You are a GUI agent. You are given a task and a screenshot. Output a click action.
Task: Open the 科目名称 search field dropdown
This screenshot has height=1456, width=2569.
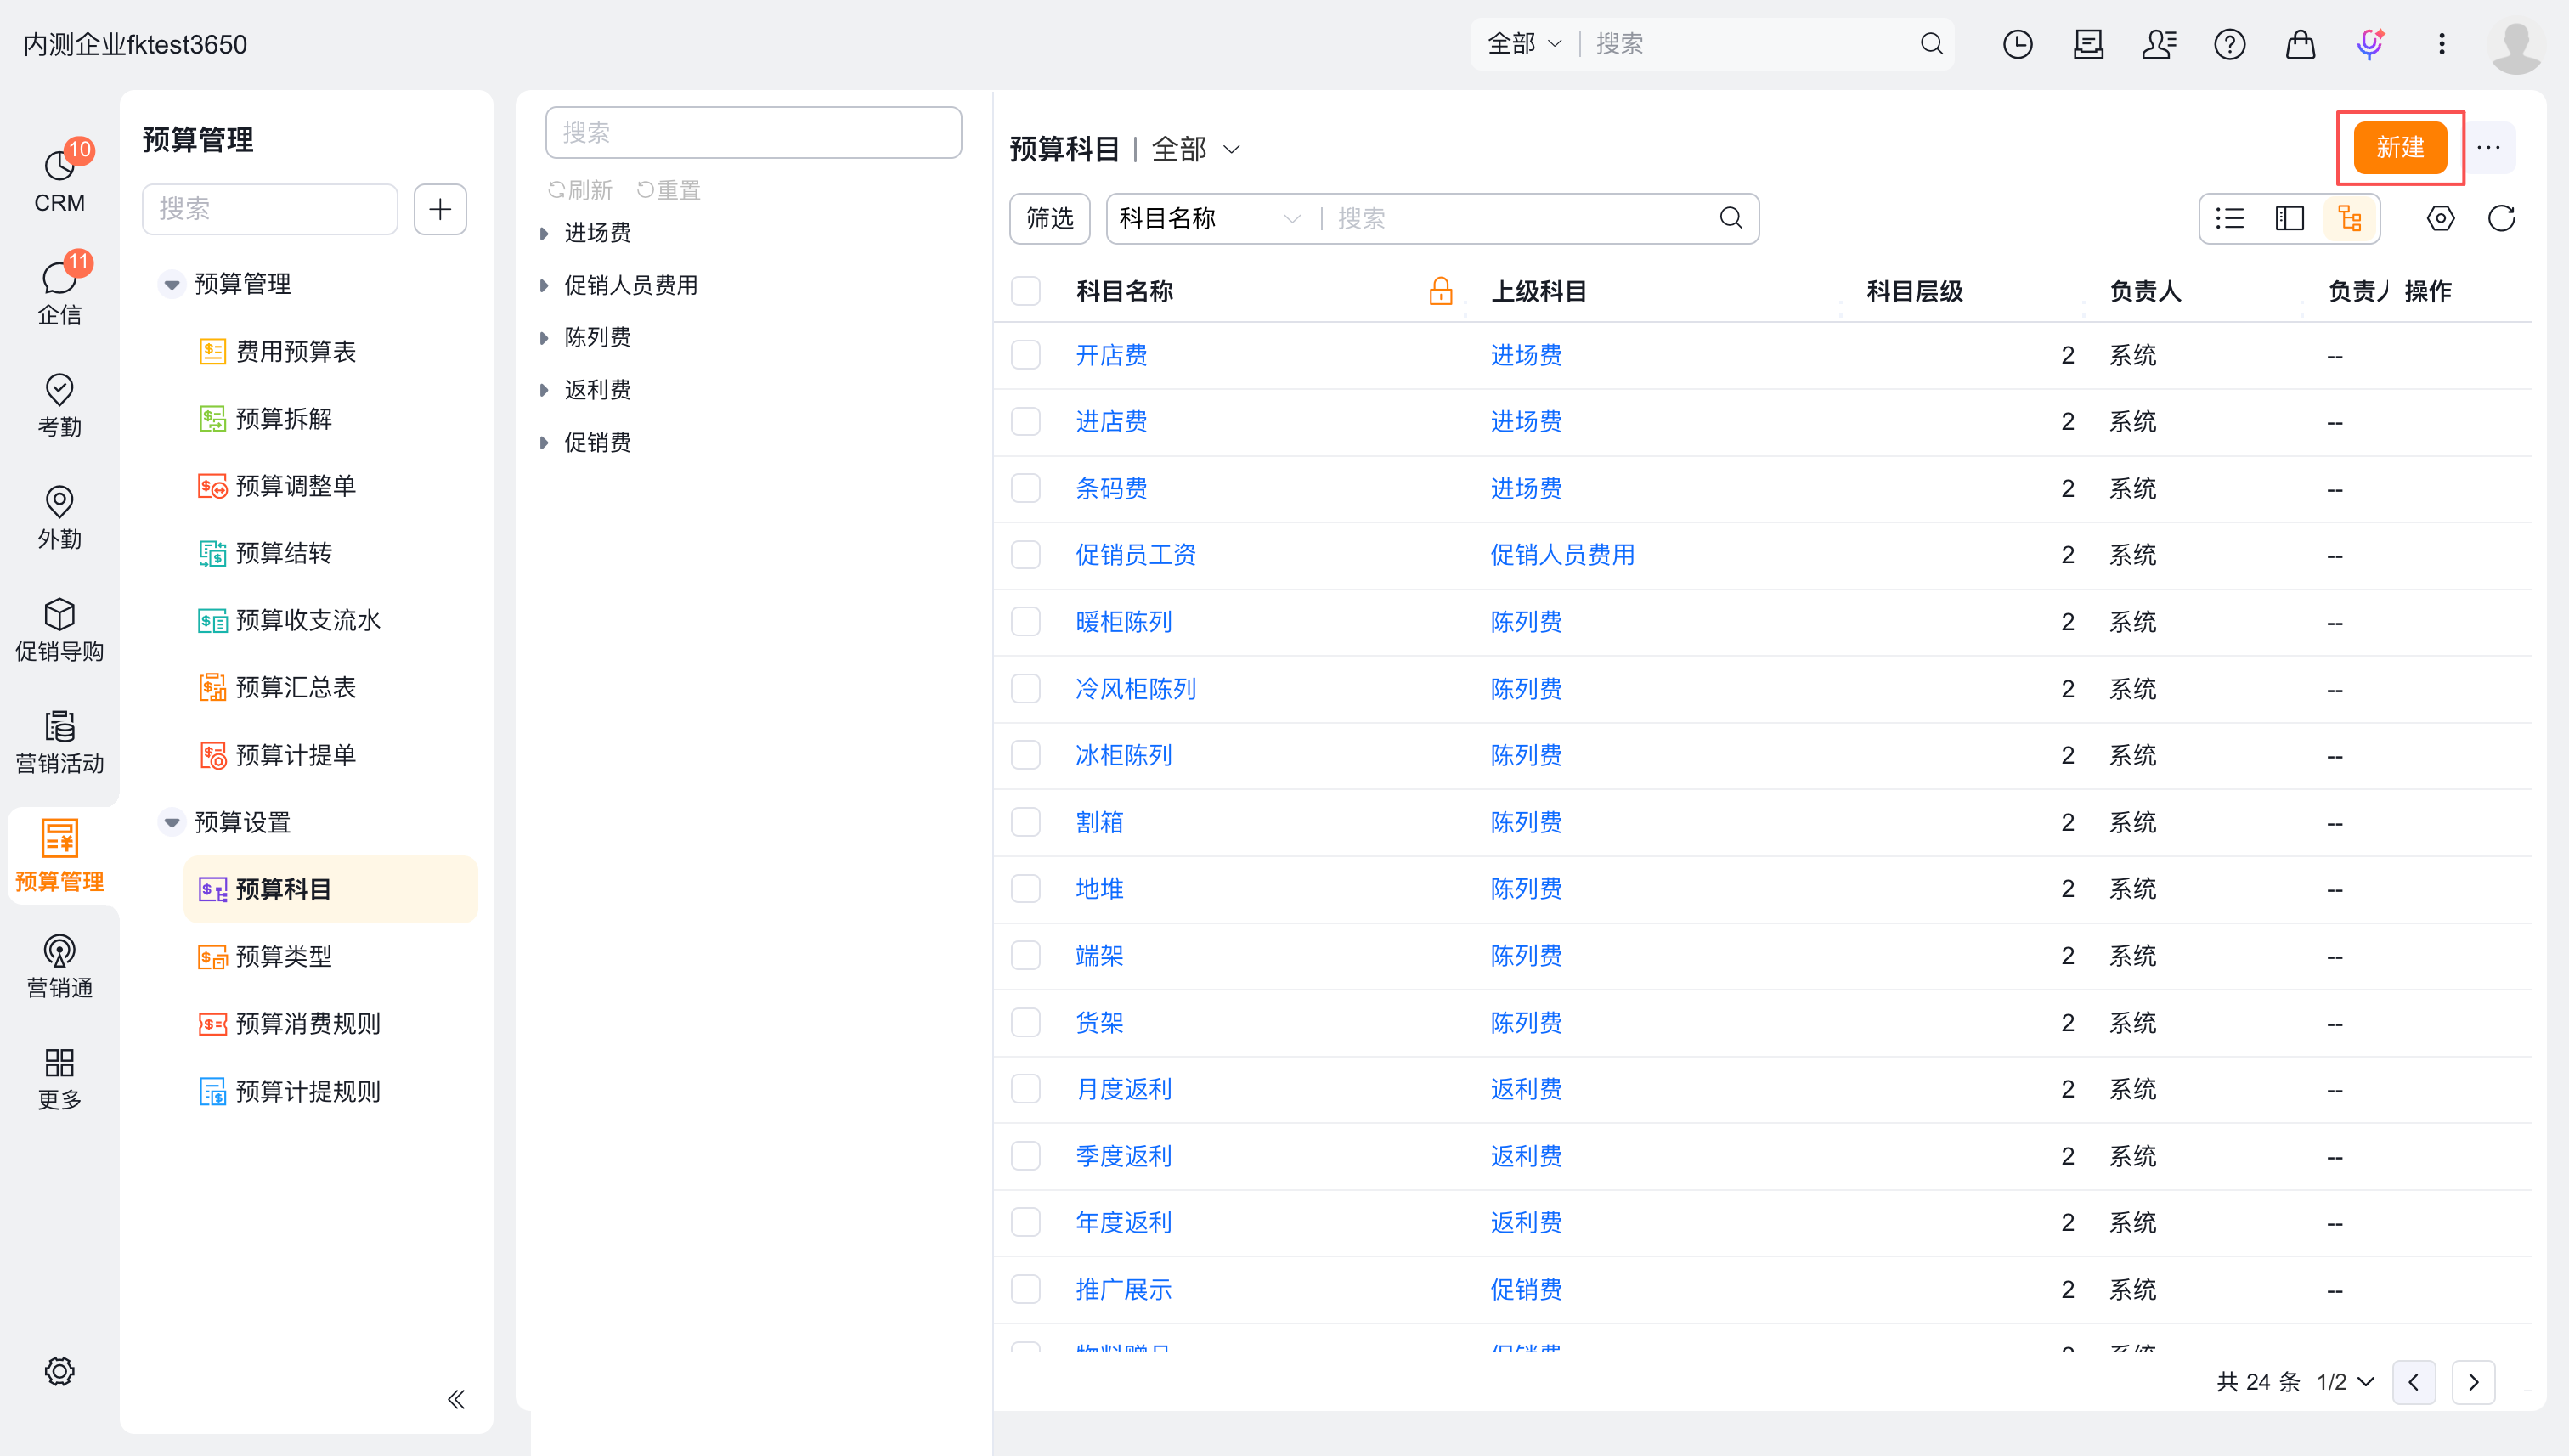pyautogui.click(x=1208, y=218)
